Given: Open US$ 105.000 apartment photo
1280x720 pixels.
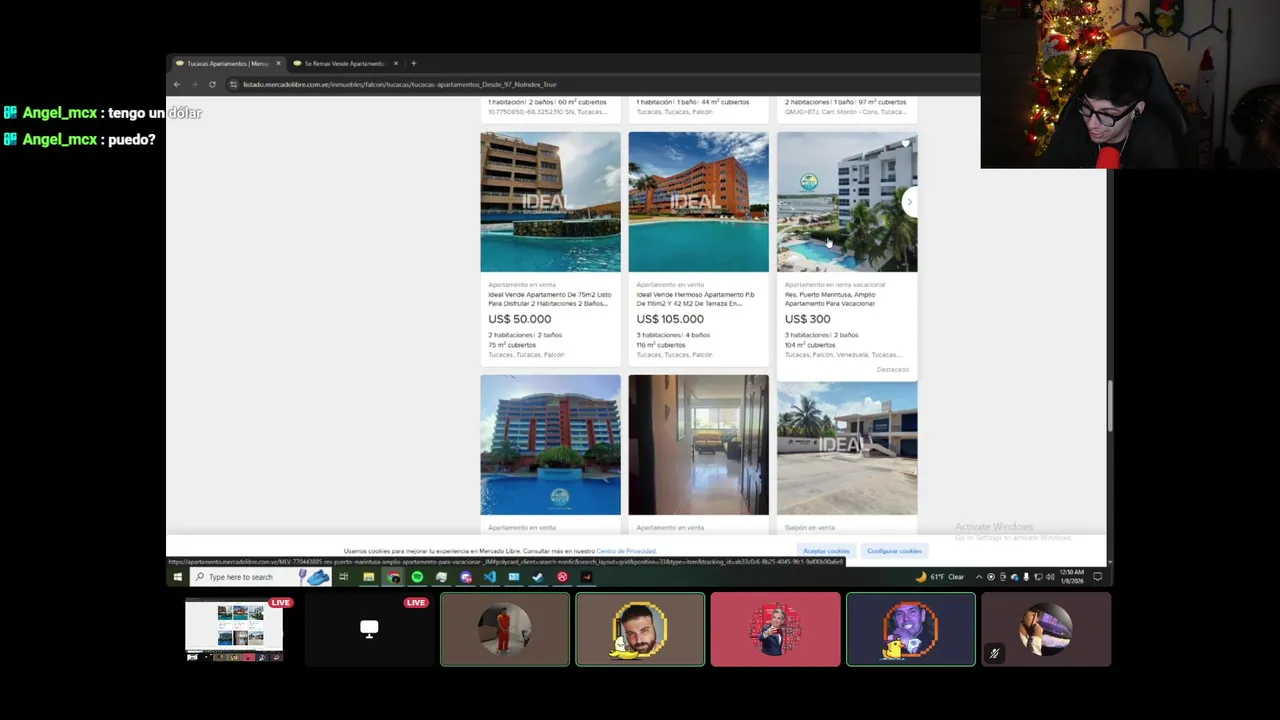Looking at the screenshot, I should (x=698, y=202).
